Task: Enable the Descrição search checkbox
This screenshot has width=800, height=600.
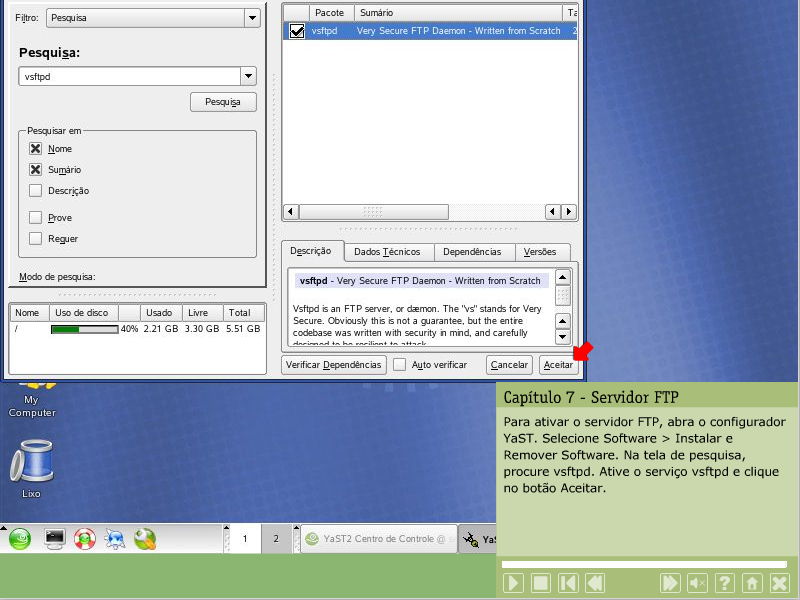Action: click(x=36, y=191)
